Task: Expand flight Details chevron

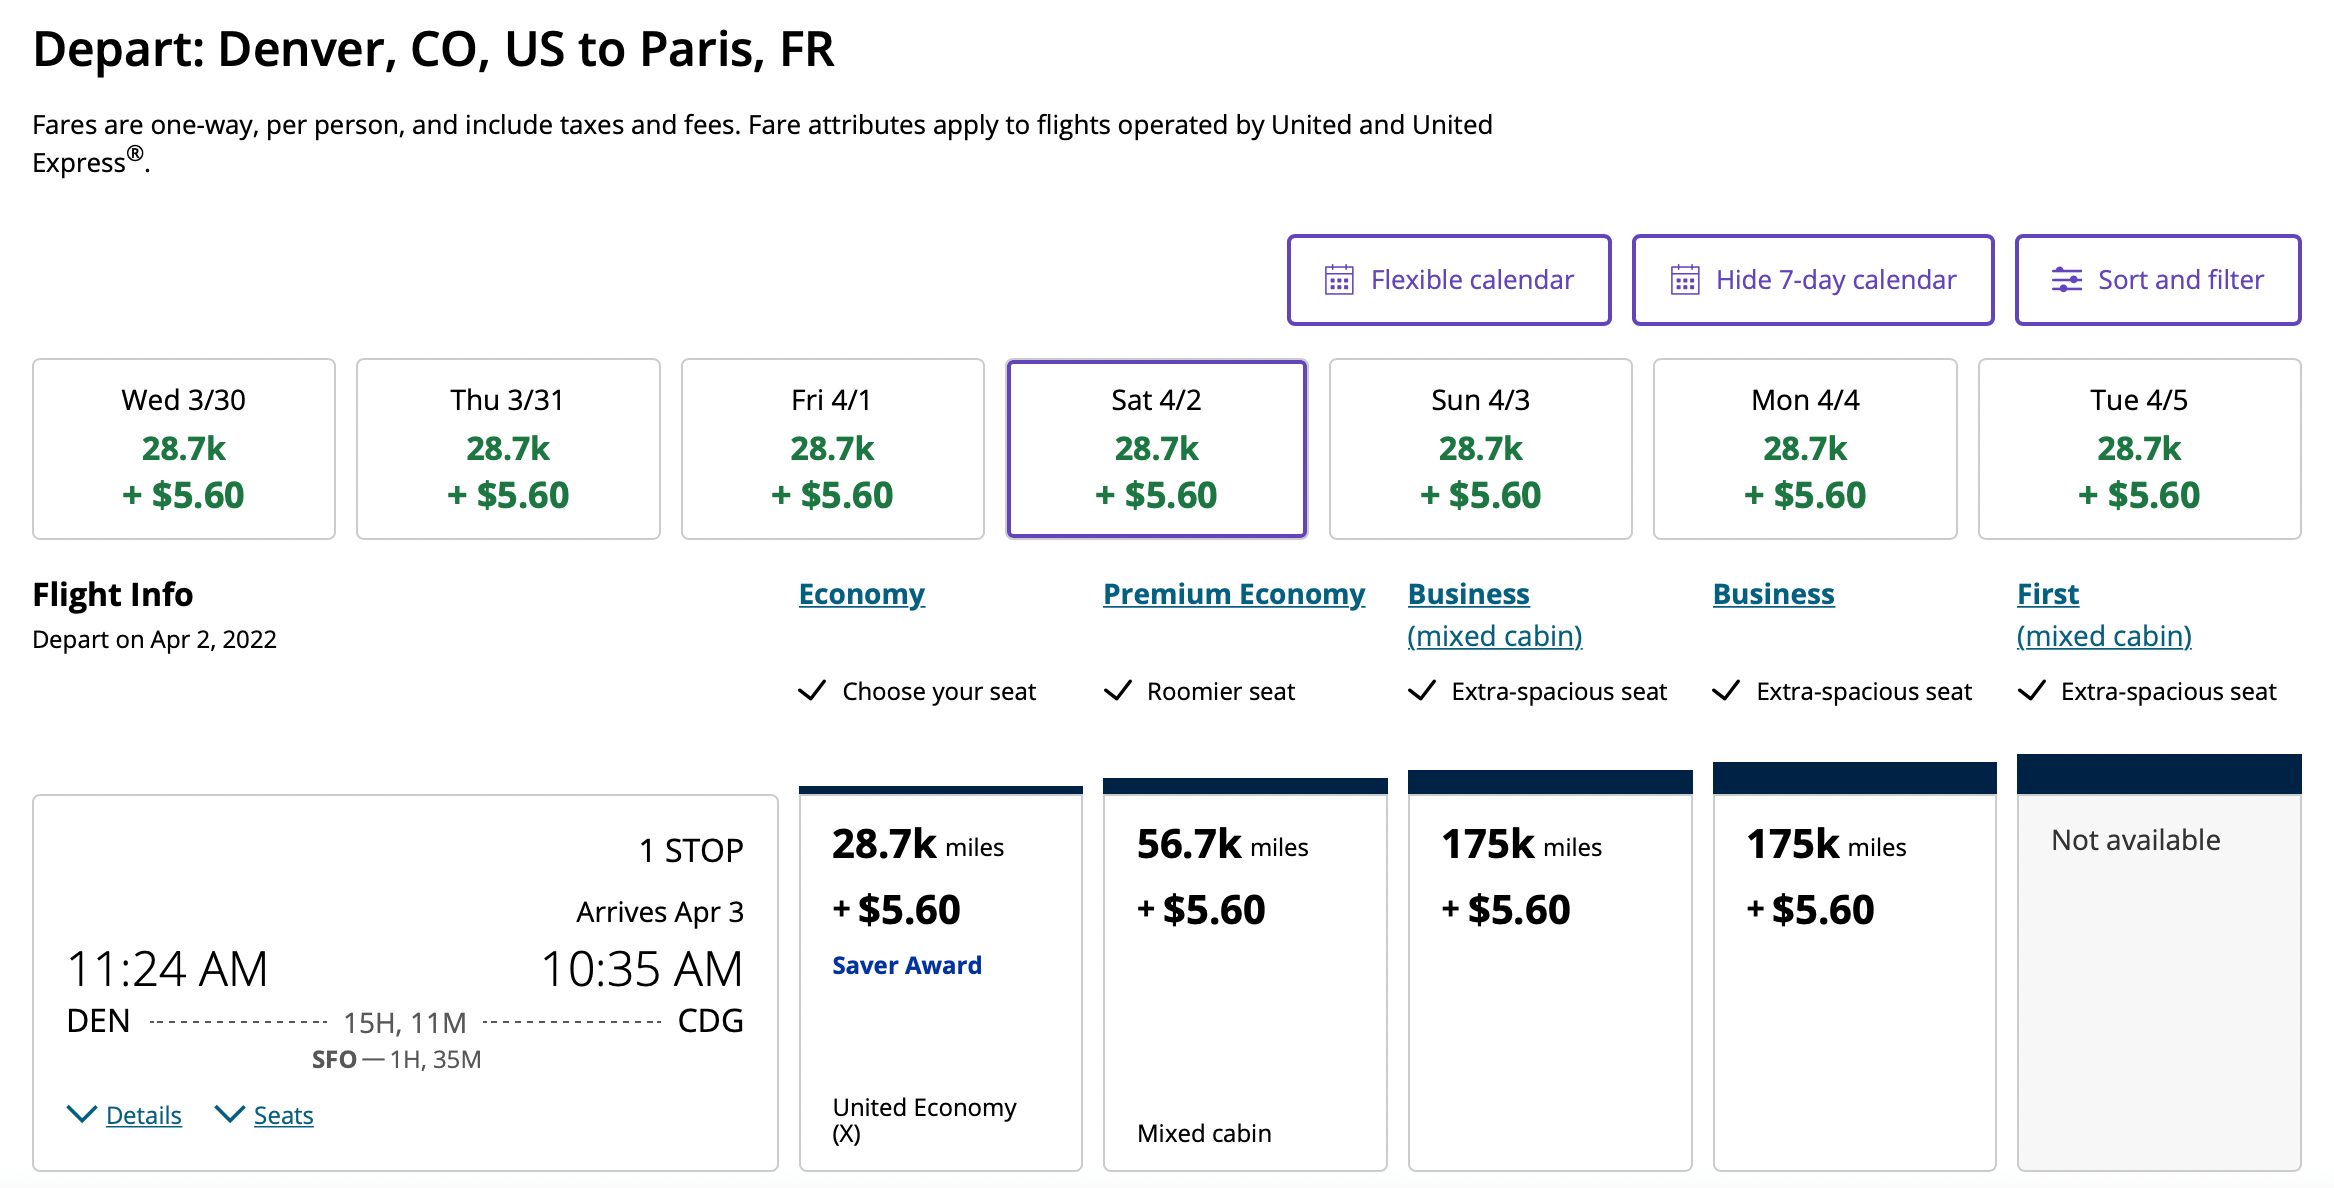Action: click(x=82, y=1114)
